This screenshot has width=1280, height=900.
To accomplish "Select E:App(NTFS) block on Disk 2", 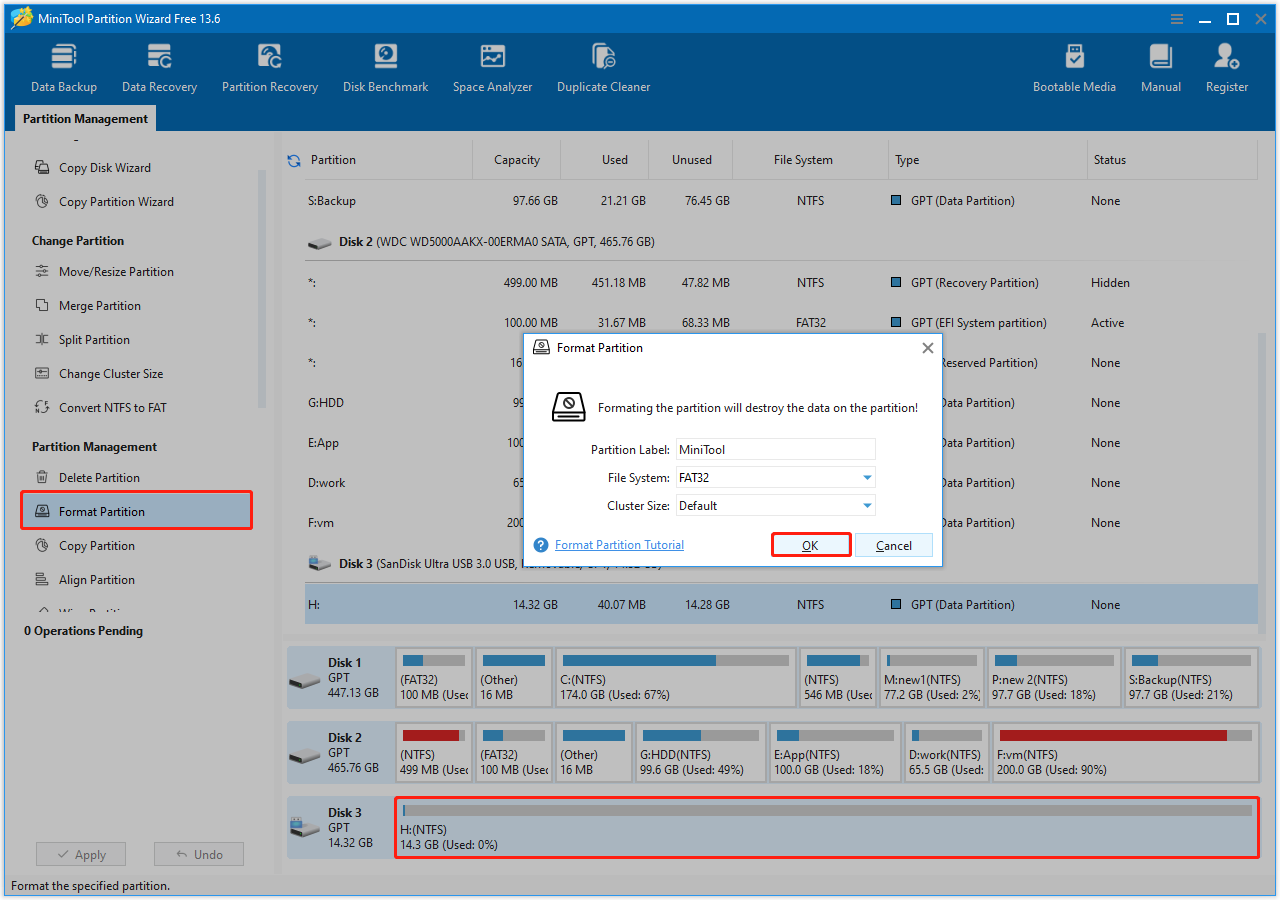I will click(834, 753).
